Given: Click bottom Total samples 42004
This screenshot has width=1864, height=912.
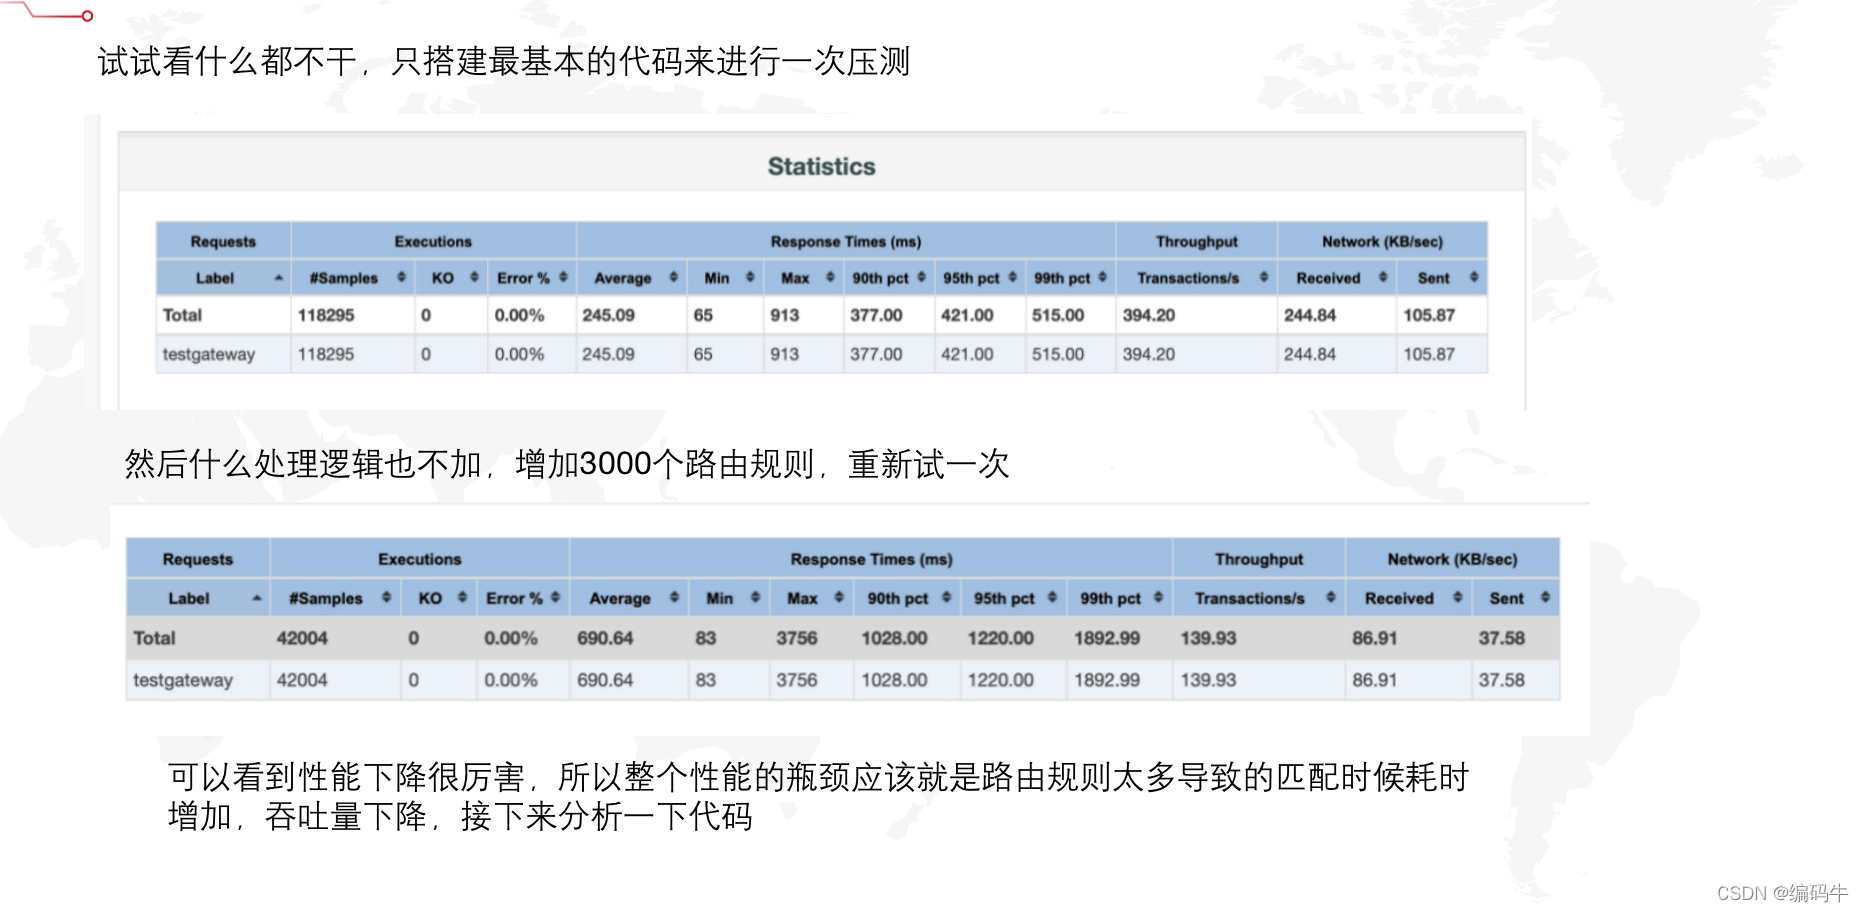Looking at the screenshot, I should click(302, 638).
